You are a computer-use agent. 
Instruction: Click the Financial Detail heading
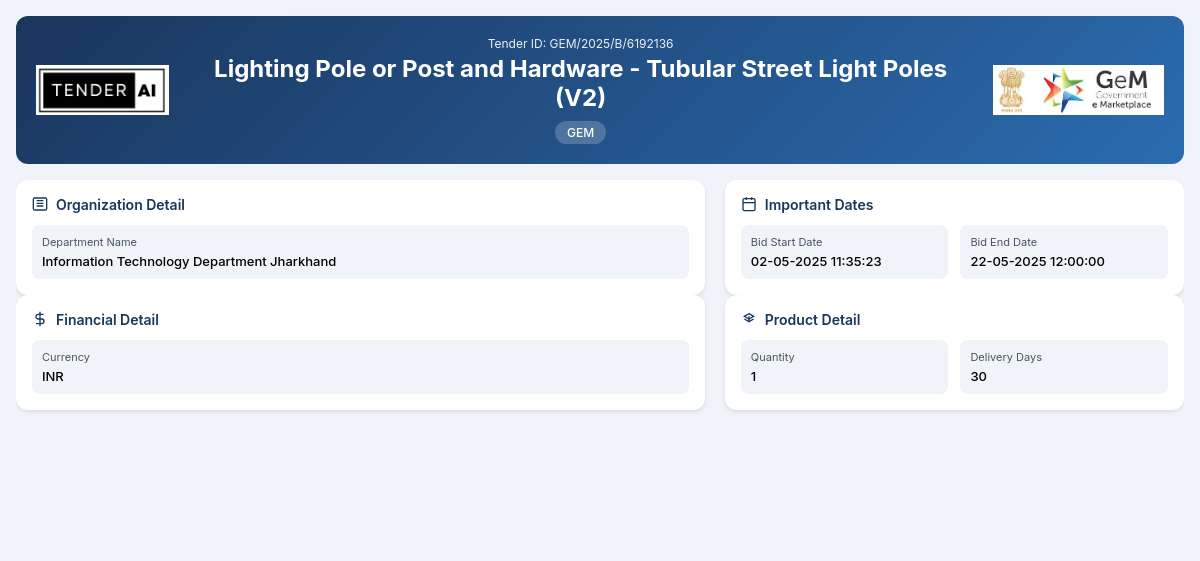click(107, 319)
